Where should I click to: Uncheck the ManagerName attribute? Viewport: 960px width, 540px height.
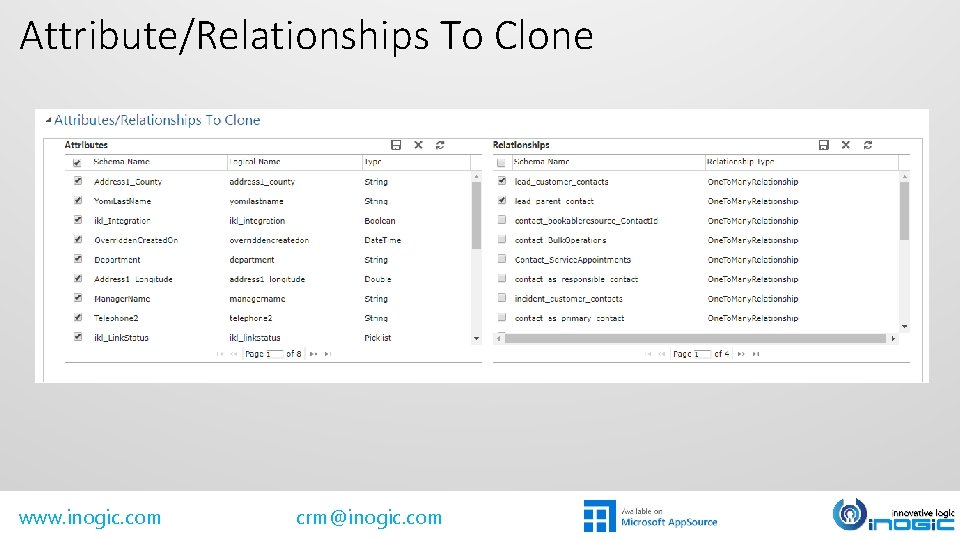tap(78, 298)
